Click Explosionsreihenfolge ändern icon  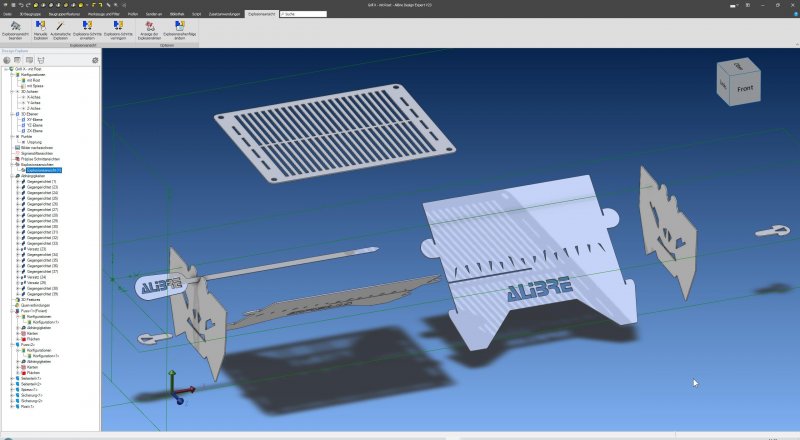(x=180, y=26)
